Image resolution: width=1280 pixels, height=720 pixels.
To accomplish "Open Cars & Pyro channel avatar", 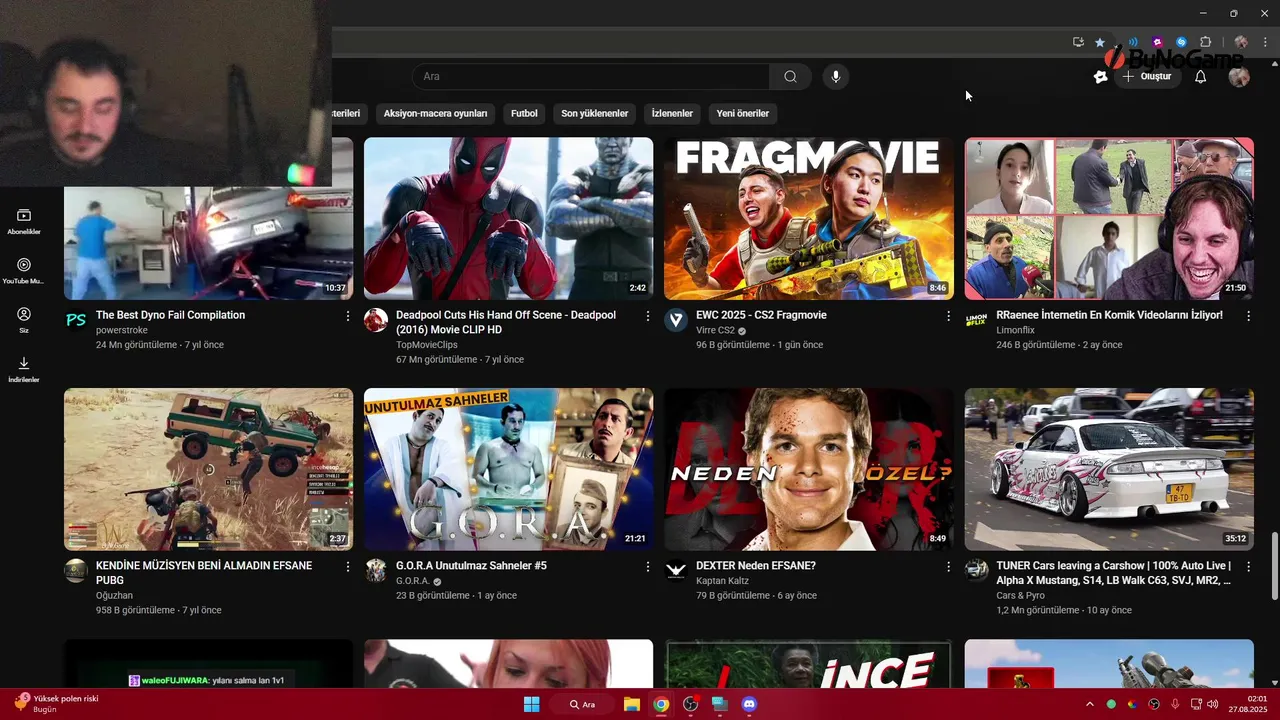I will [x=976, y=570].
